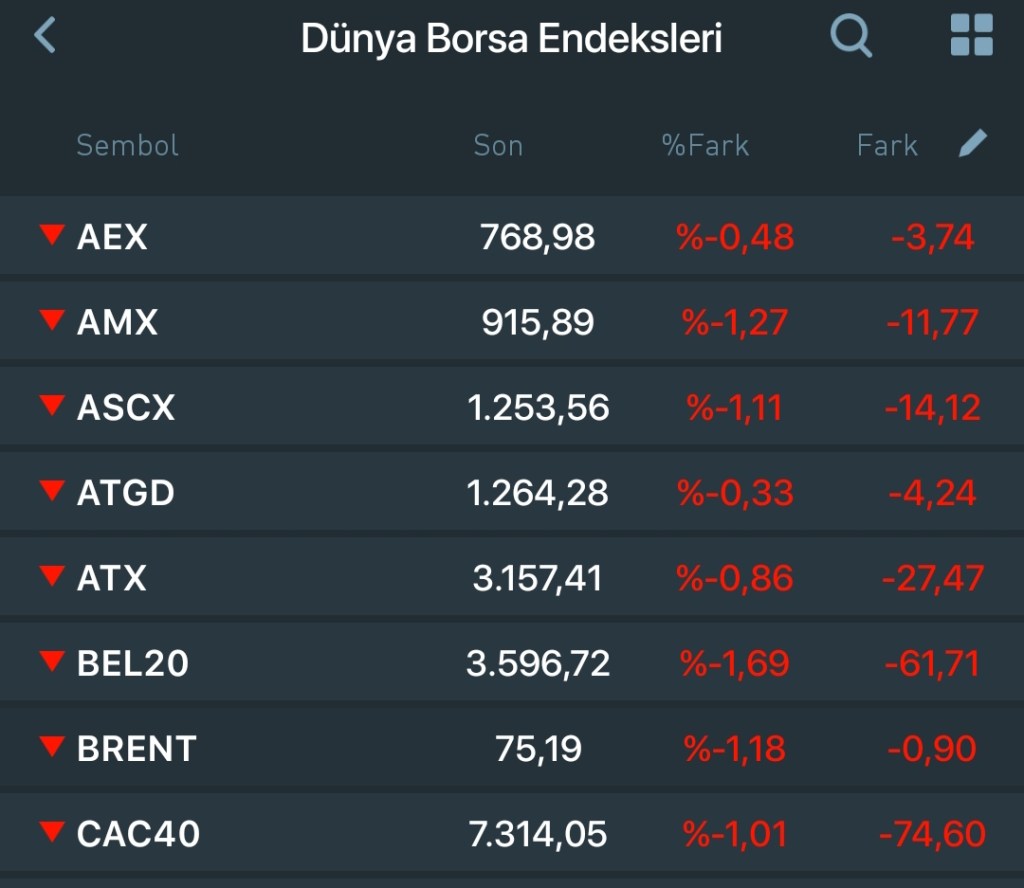This screenshot has height=888, width=1024.
Task: Click the red triangle next to CAC40
Action: (x=51, y=831)
